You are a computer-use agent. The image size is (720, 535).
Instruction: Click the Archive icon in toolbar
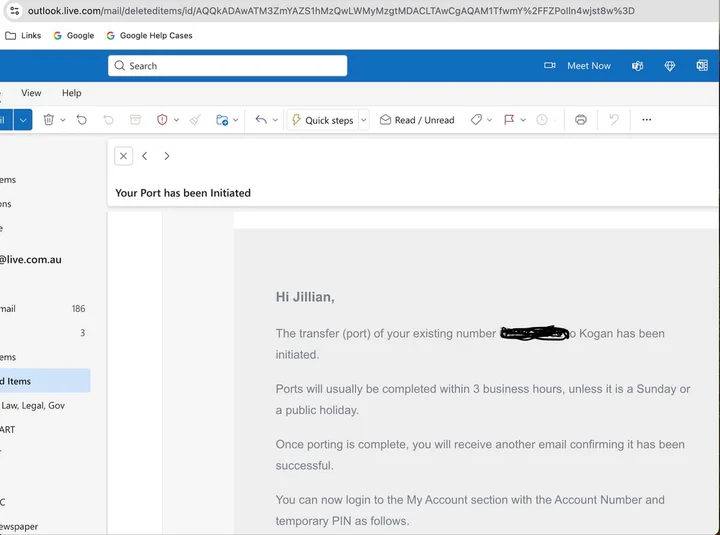click(135, 120)
